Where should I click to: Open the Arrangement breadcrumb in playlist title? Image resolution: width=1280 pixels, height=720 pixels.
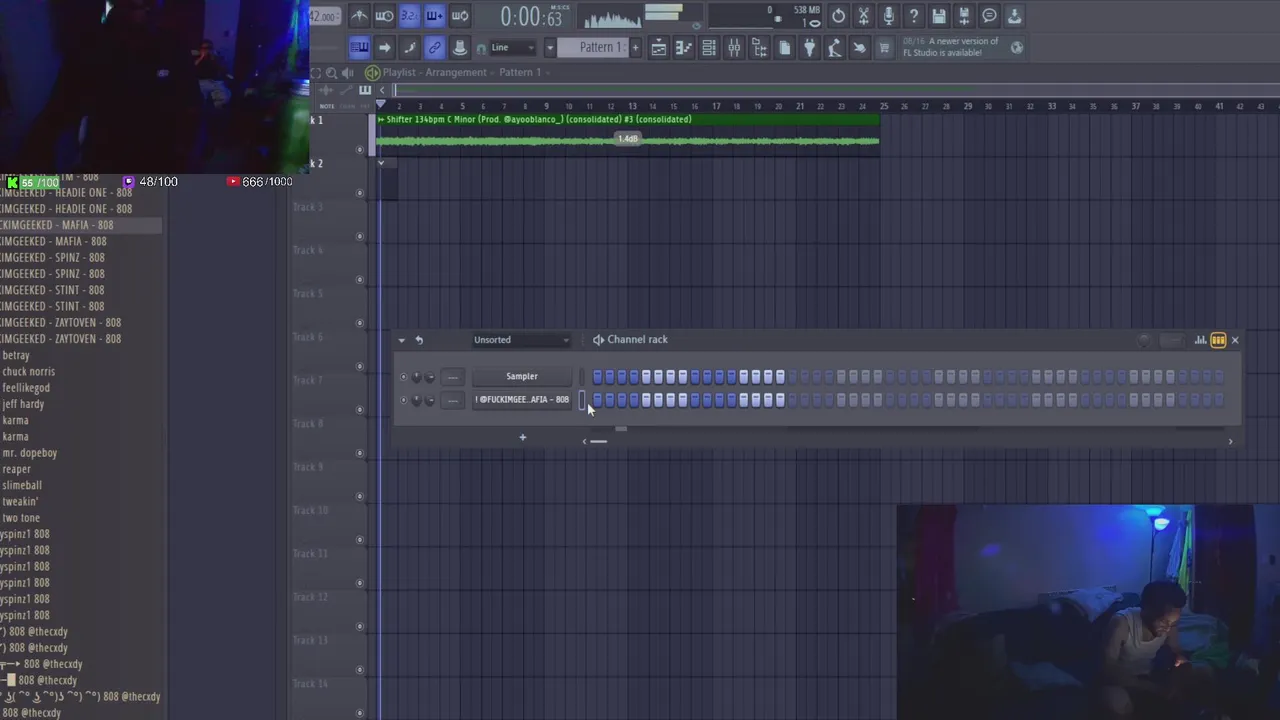click(x=457, y=72)
